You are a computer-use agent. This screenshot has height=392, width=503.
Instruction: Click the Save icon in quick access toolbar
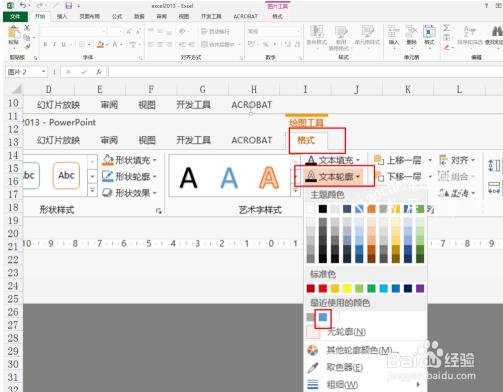click(x=69, y=5)
